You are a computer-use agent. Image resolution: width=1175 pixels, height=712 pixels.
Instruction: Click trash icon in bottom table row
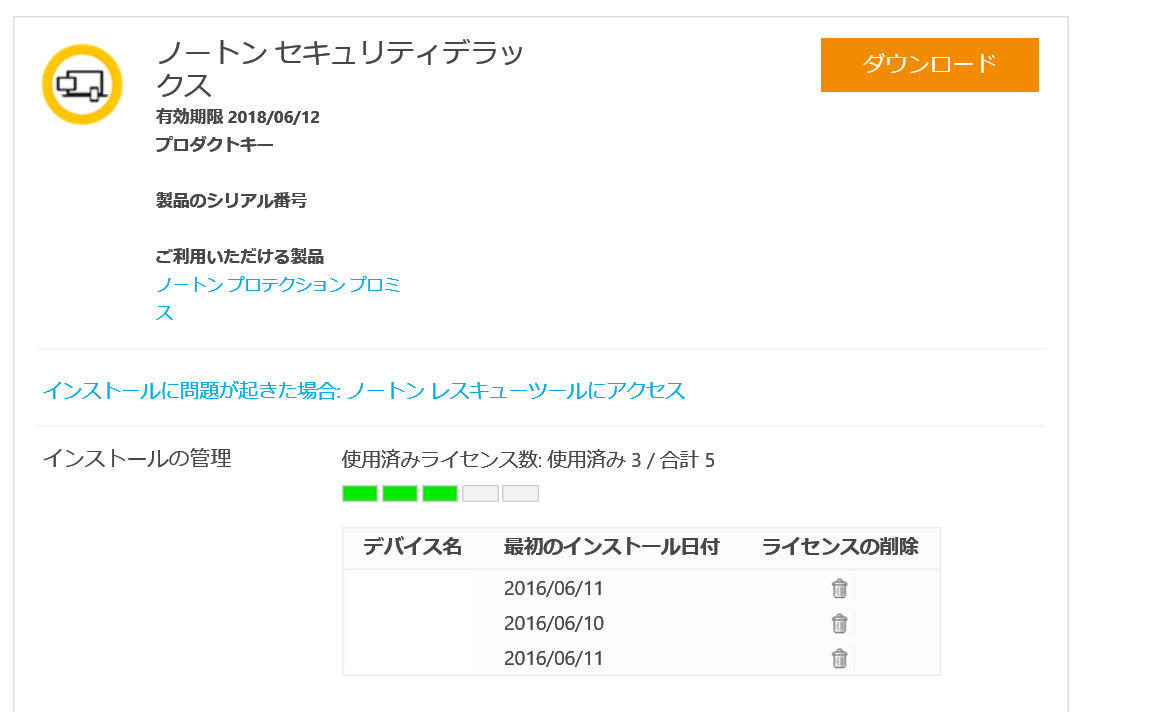click(x=839, y=658)
